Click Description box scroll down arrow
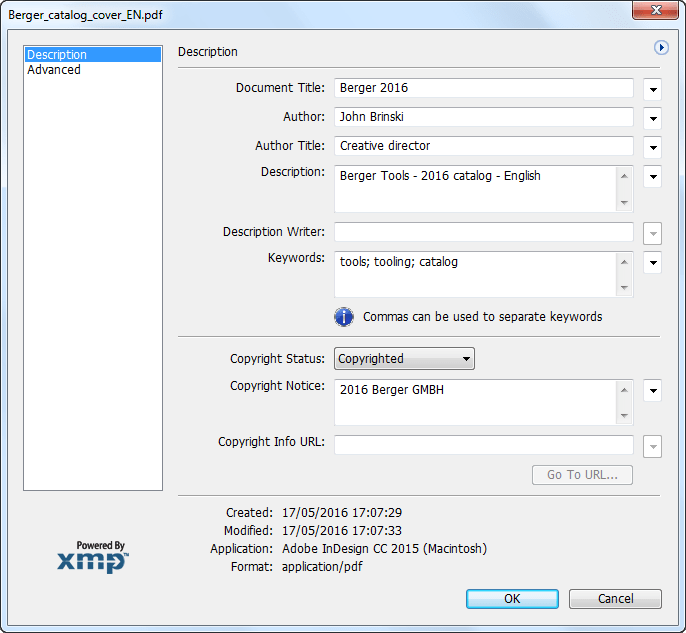The image size is (686, 633). point(624,203)
